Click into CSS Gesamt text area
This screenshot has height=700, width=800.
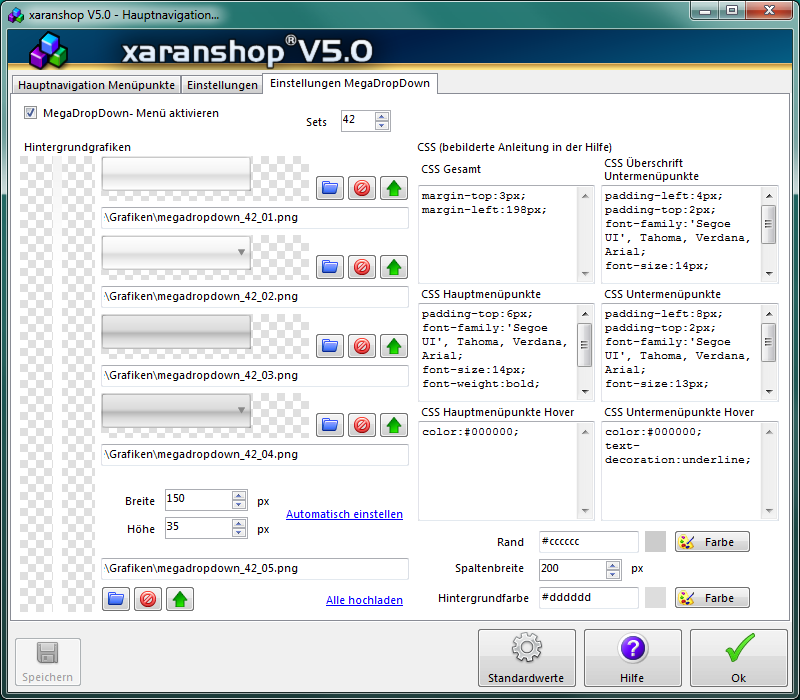tap(498, 234)
